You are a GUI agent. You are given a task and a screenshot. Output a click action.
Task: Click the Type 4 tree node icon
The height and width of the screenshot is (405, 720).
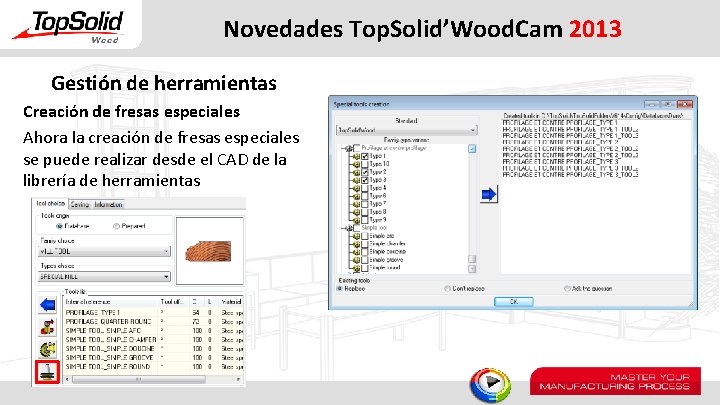click(356, 188)
